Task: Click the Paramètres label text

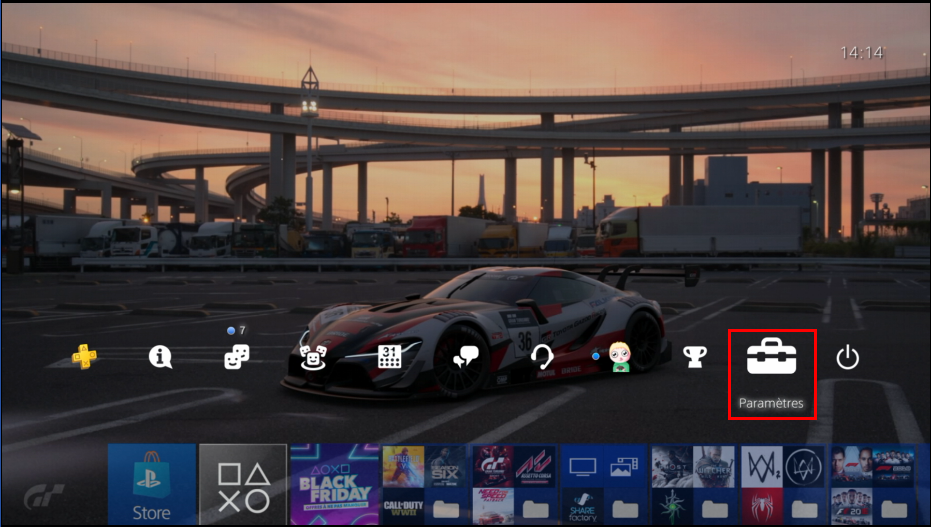Action: point(771,403)
